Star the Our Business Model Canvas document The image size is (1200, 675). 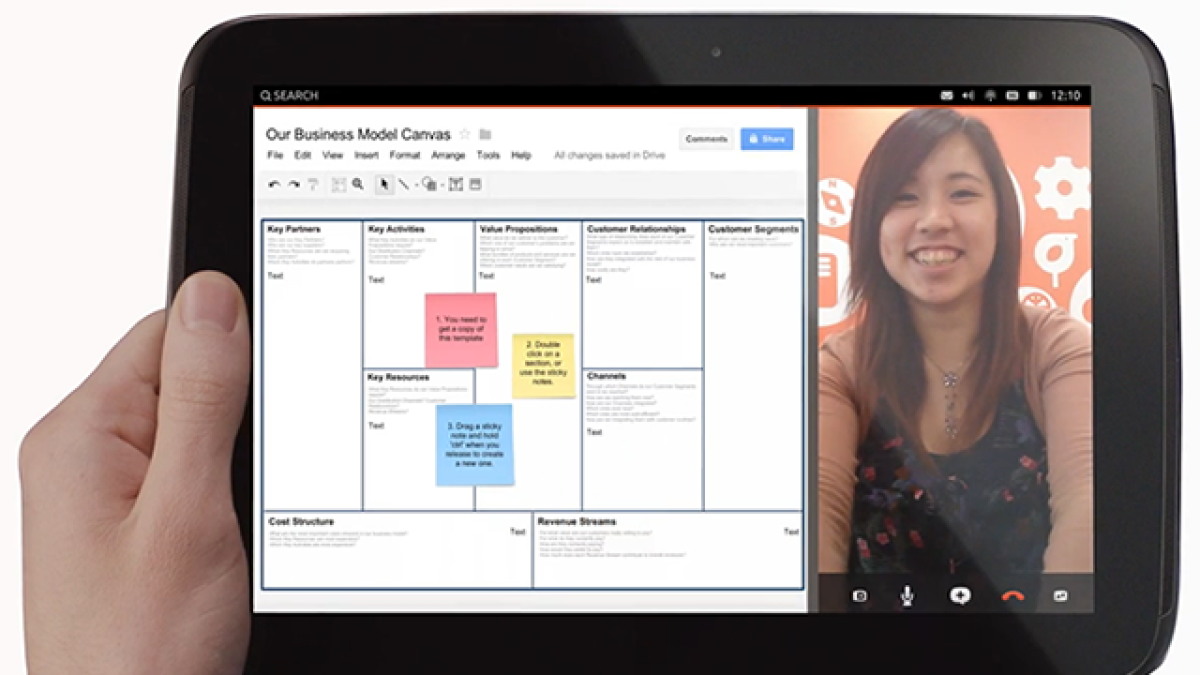click(x=465, y=134)
